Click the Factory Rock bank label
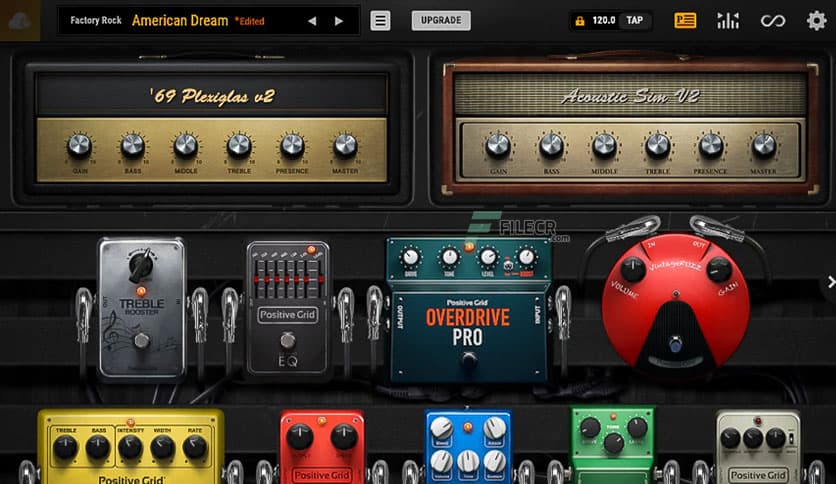 pos(96,20)
